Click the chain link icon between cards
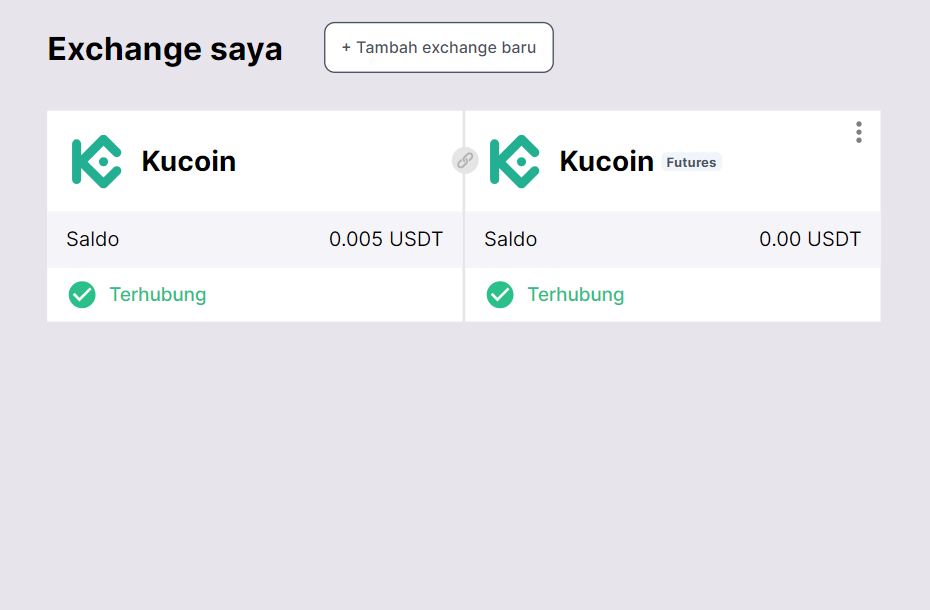 click(x=465, y=160)
